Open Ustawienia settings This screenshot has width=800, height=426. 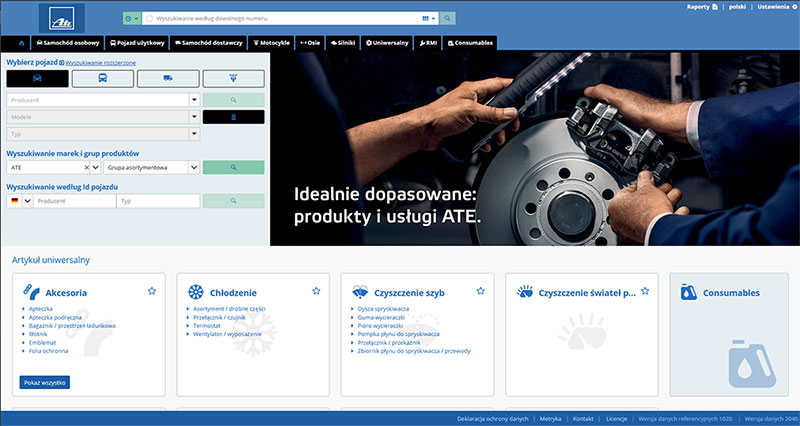[x=777, y=7]
